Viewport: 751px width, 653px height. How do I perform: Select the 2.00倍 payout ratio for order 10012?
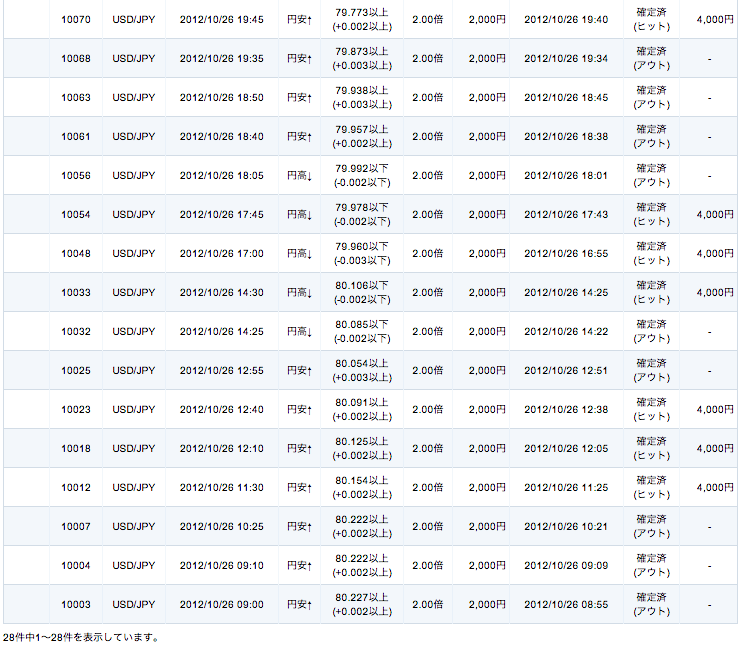coord(427,488)
